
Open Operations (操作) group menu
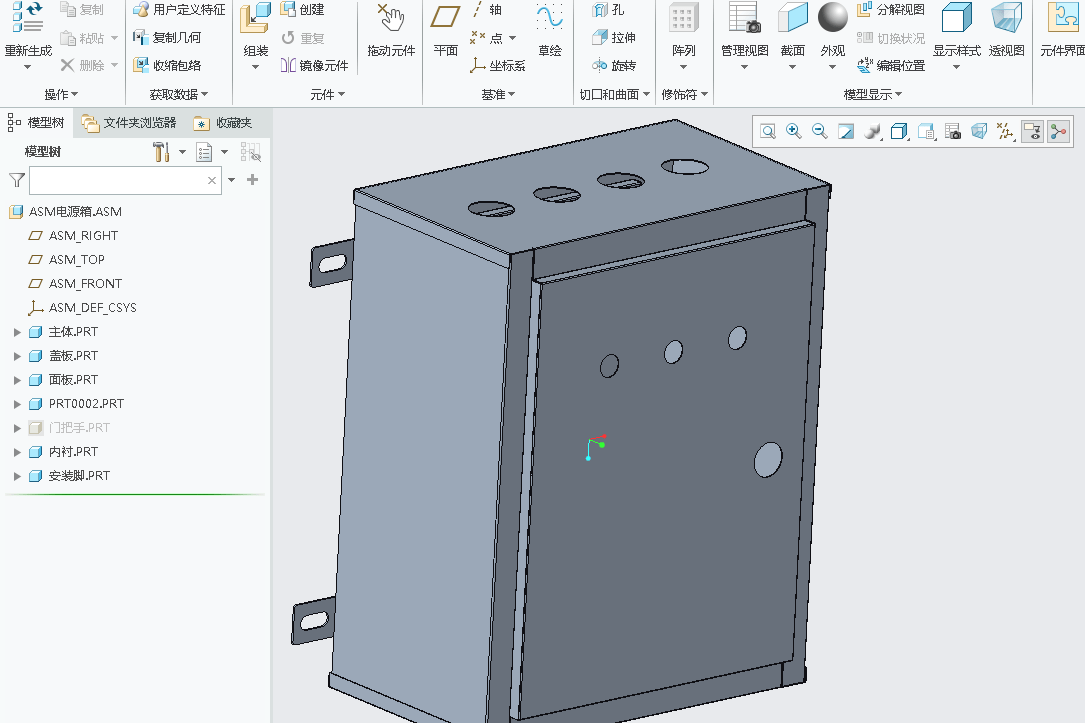(61, 94)
